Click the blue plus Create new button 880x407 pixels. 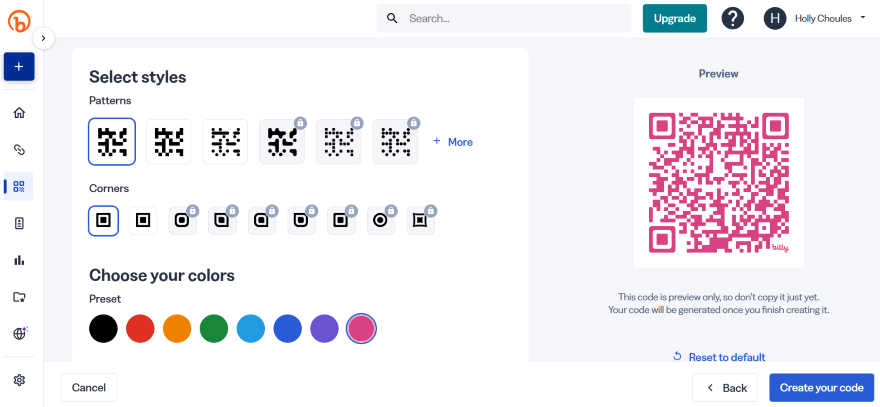pyautogui.click(x=19, y=67)
